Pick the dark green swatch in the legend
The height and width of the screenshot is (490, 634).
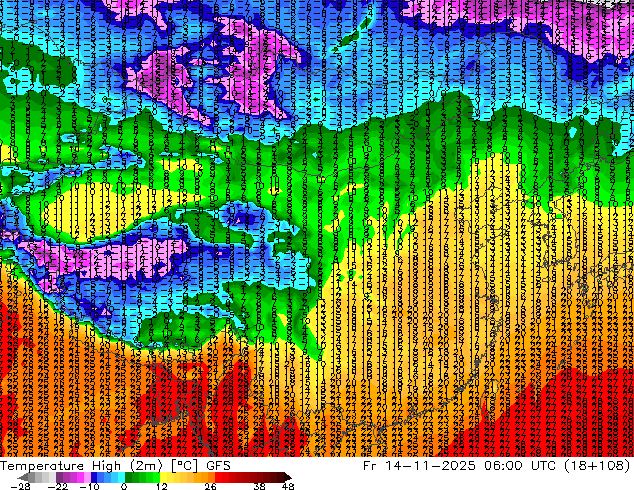(x=129, y=477)
